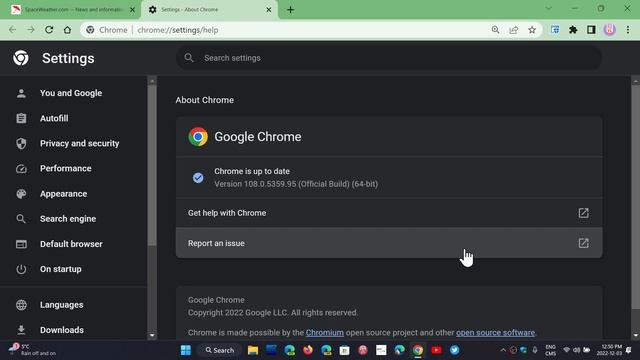640x360 pixels.
Task: Open the On startup section
Action: [60, 269]
